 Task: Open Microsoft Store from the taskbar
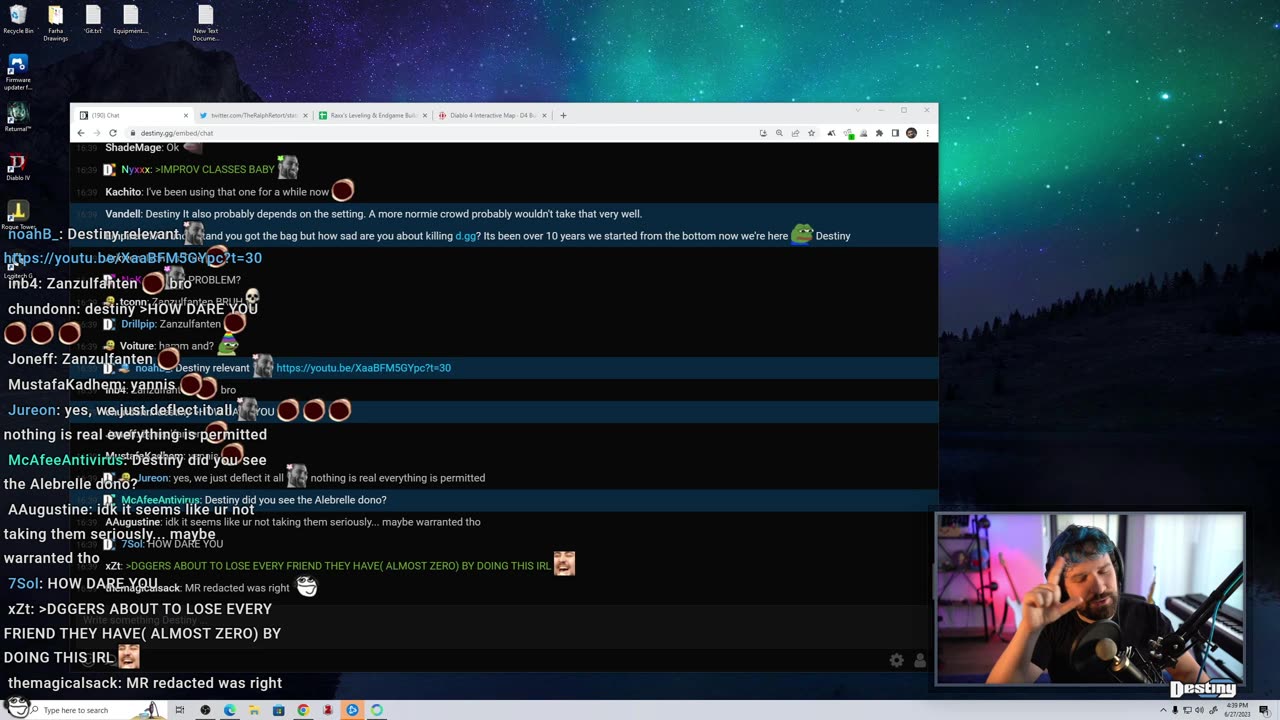278,710
